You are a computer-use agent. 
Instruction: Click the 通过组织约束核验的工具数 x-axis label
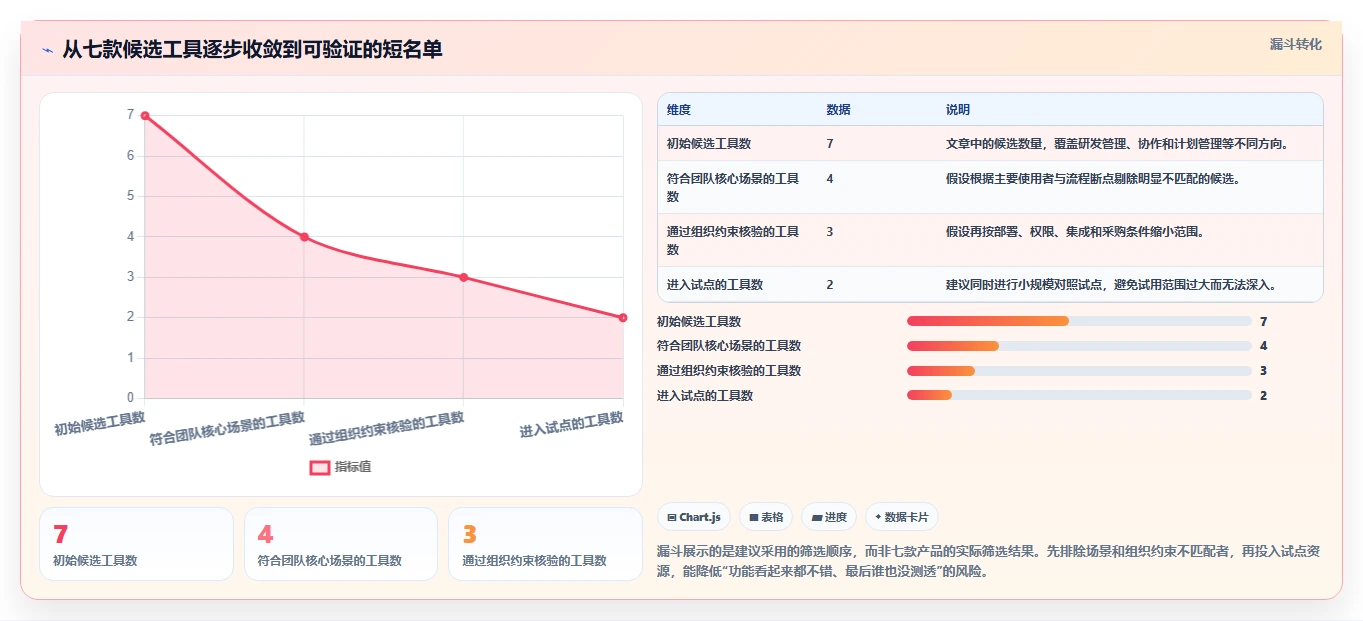tap(387, 427)
